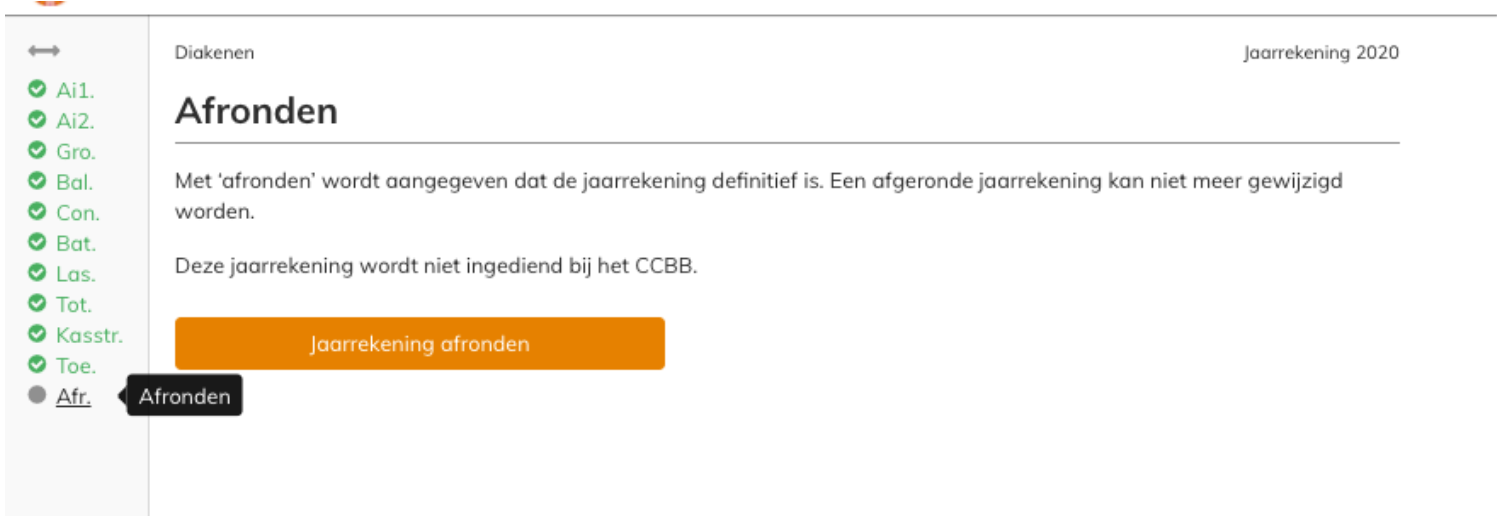The image size is (1510, 516).
Task: Click the green checkmark icon beside Gro.
Action: (37, 151)
